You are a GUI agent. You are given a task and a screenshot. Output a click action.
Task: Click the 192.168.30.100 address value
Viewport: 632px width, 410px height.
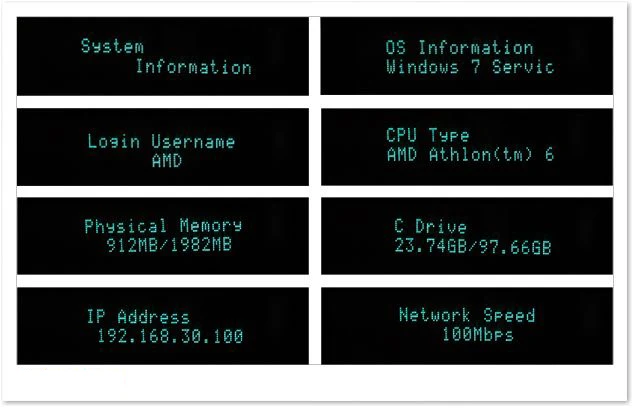click(169, 337)
